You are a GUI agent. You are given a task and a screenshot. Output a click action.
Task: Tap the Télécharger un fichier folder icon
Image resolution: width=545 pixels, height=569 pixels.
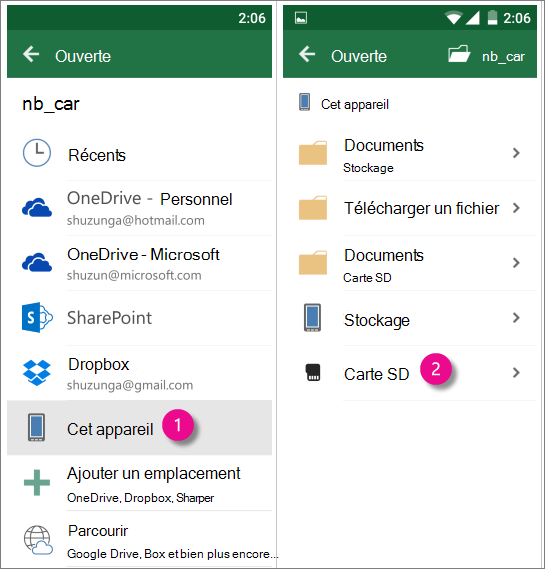click(313, 208)
